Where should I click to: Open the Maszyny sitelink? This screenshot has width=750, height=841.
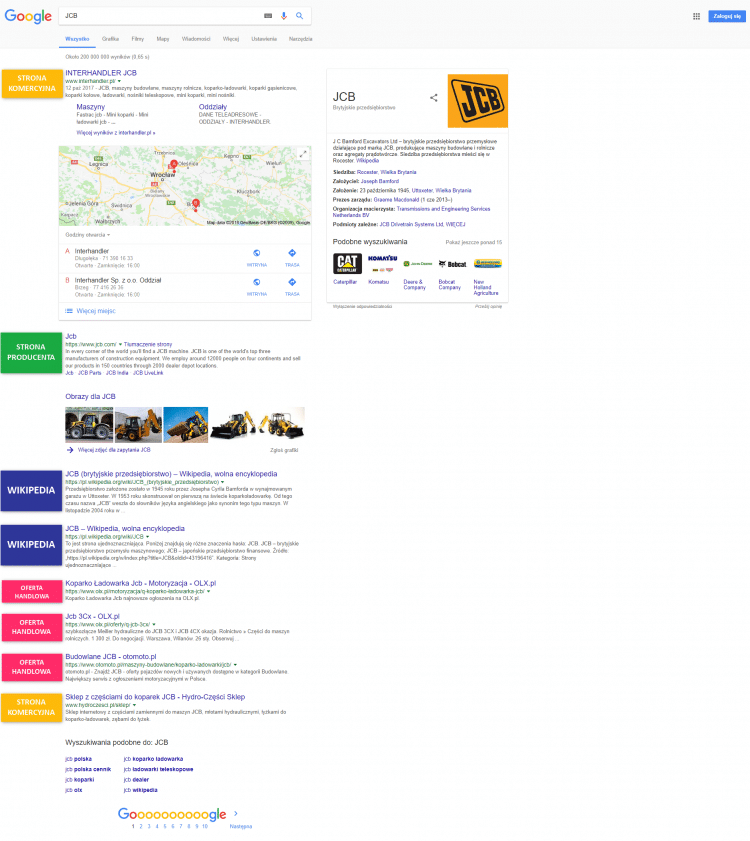pos(91,107)
